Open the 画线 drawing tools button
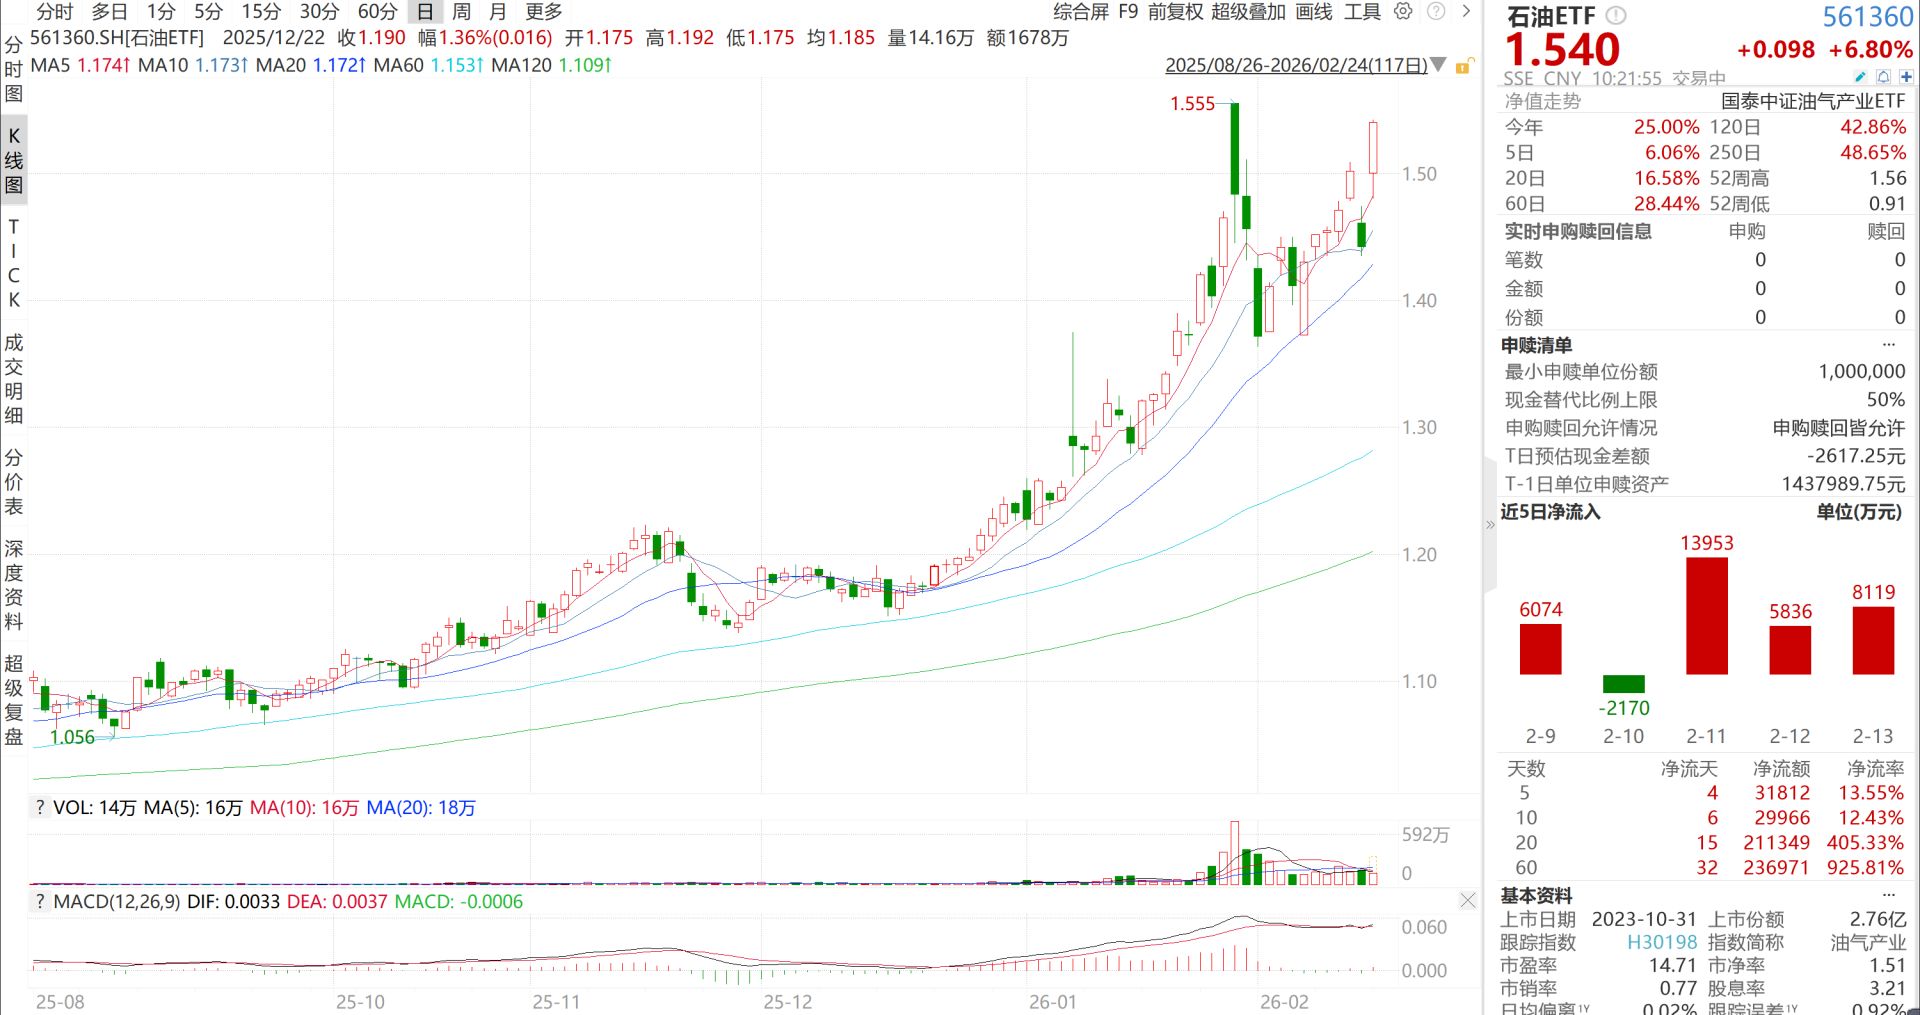 coord(1313,12)
